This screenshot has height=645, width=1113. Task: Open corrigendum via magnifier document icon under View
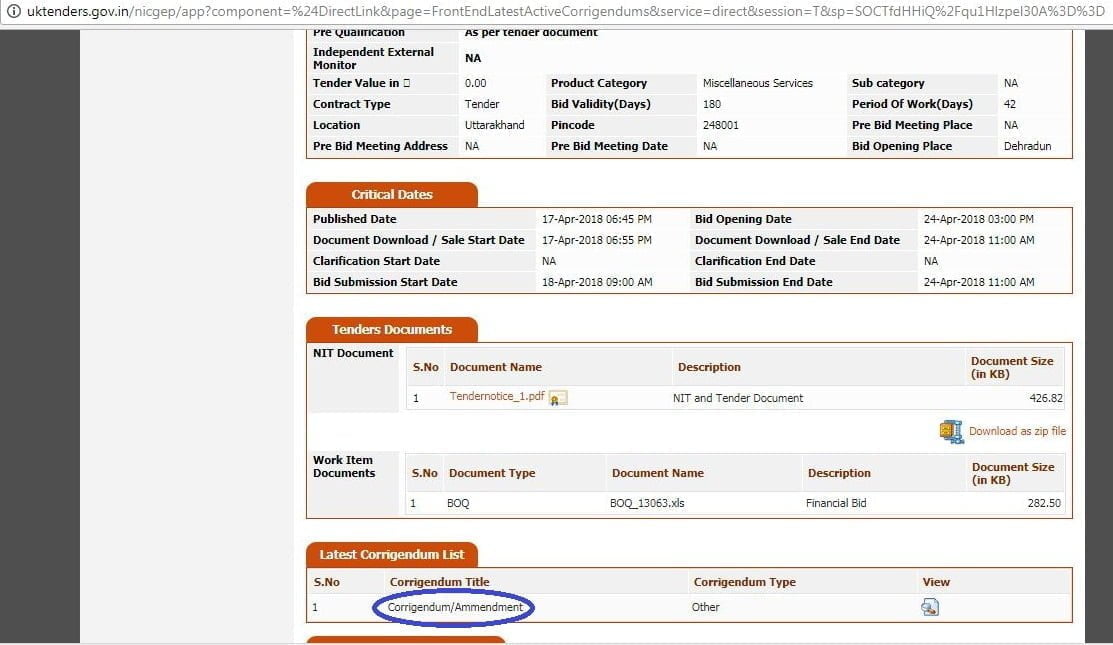coord(930,607)
